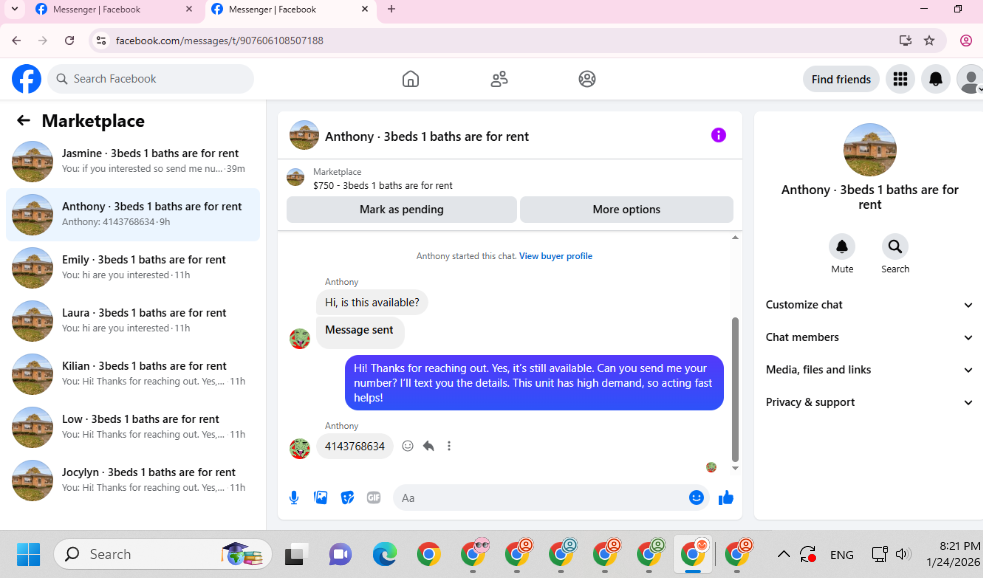The height and width of the screenshot is (578, 983).
Task: Focus the Aa message input field
Action: [540, 498]
